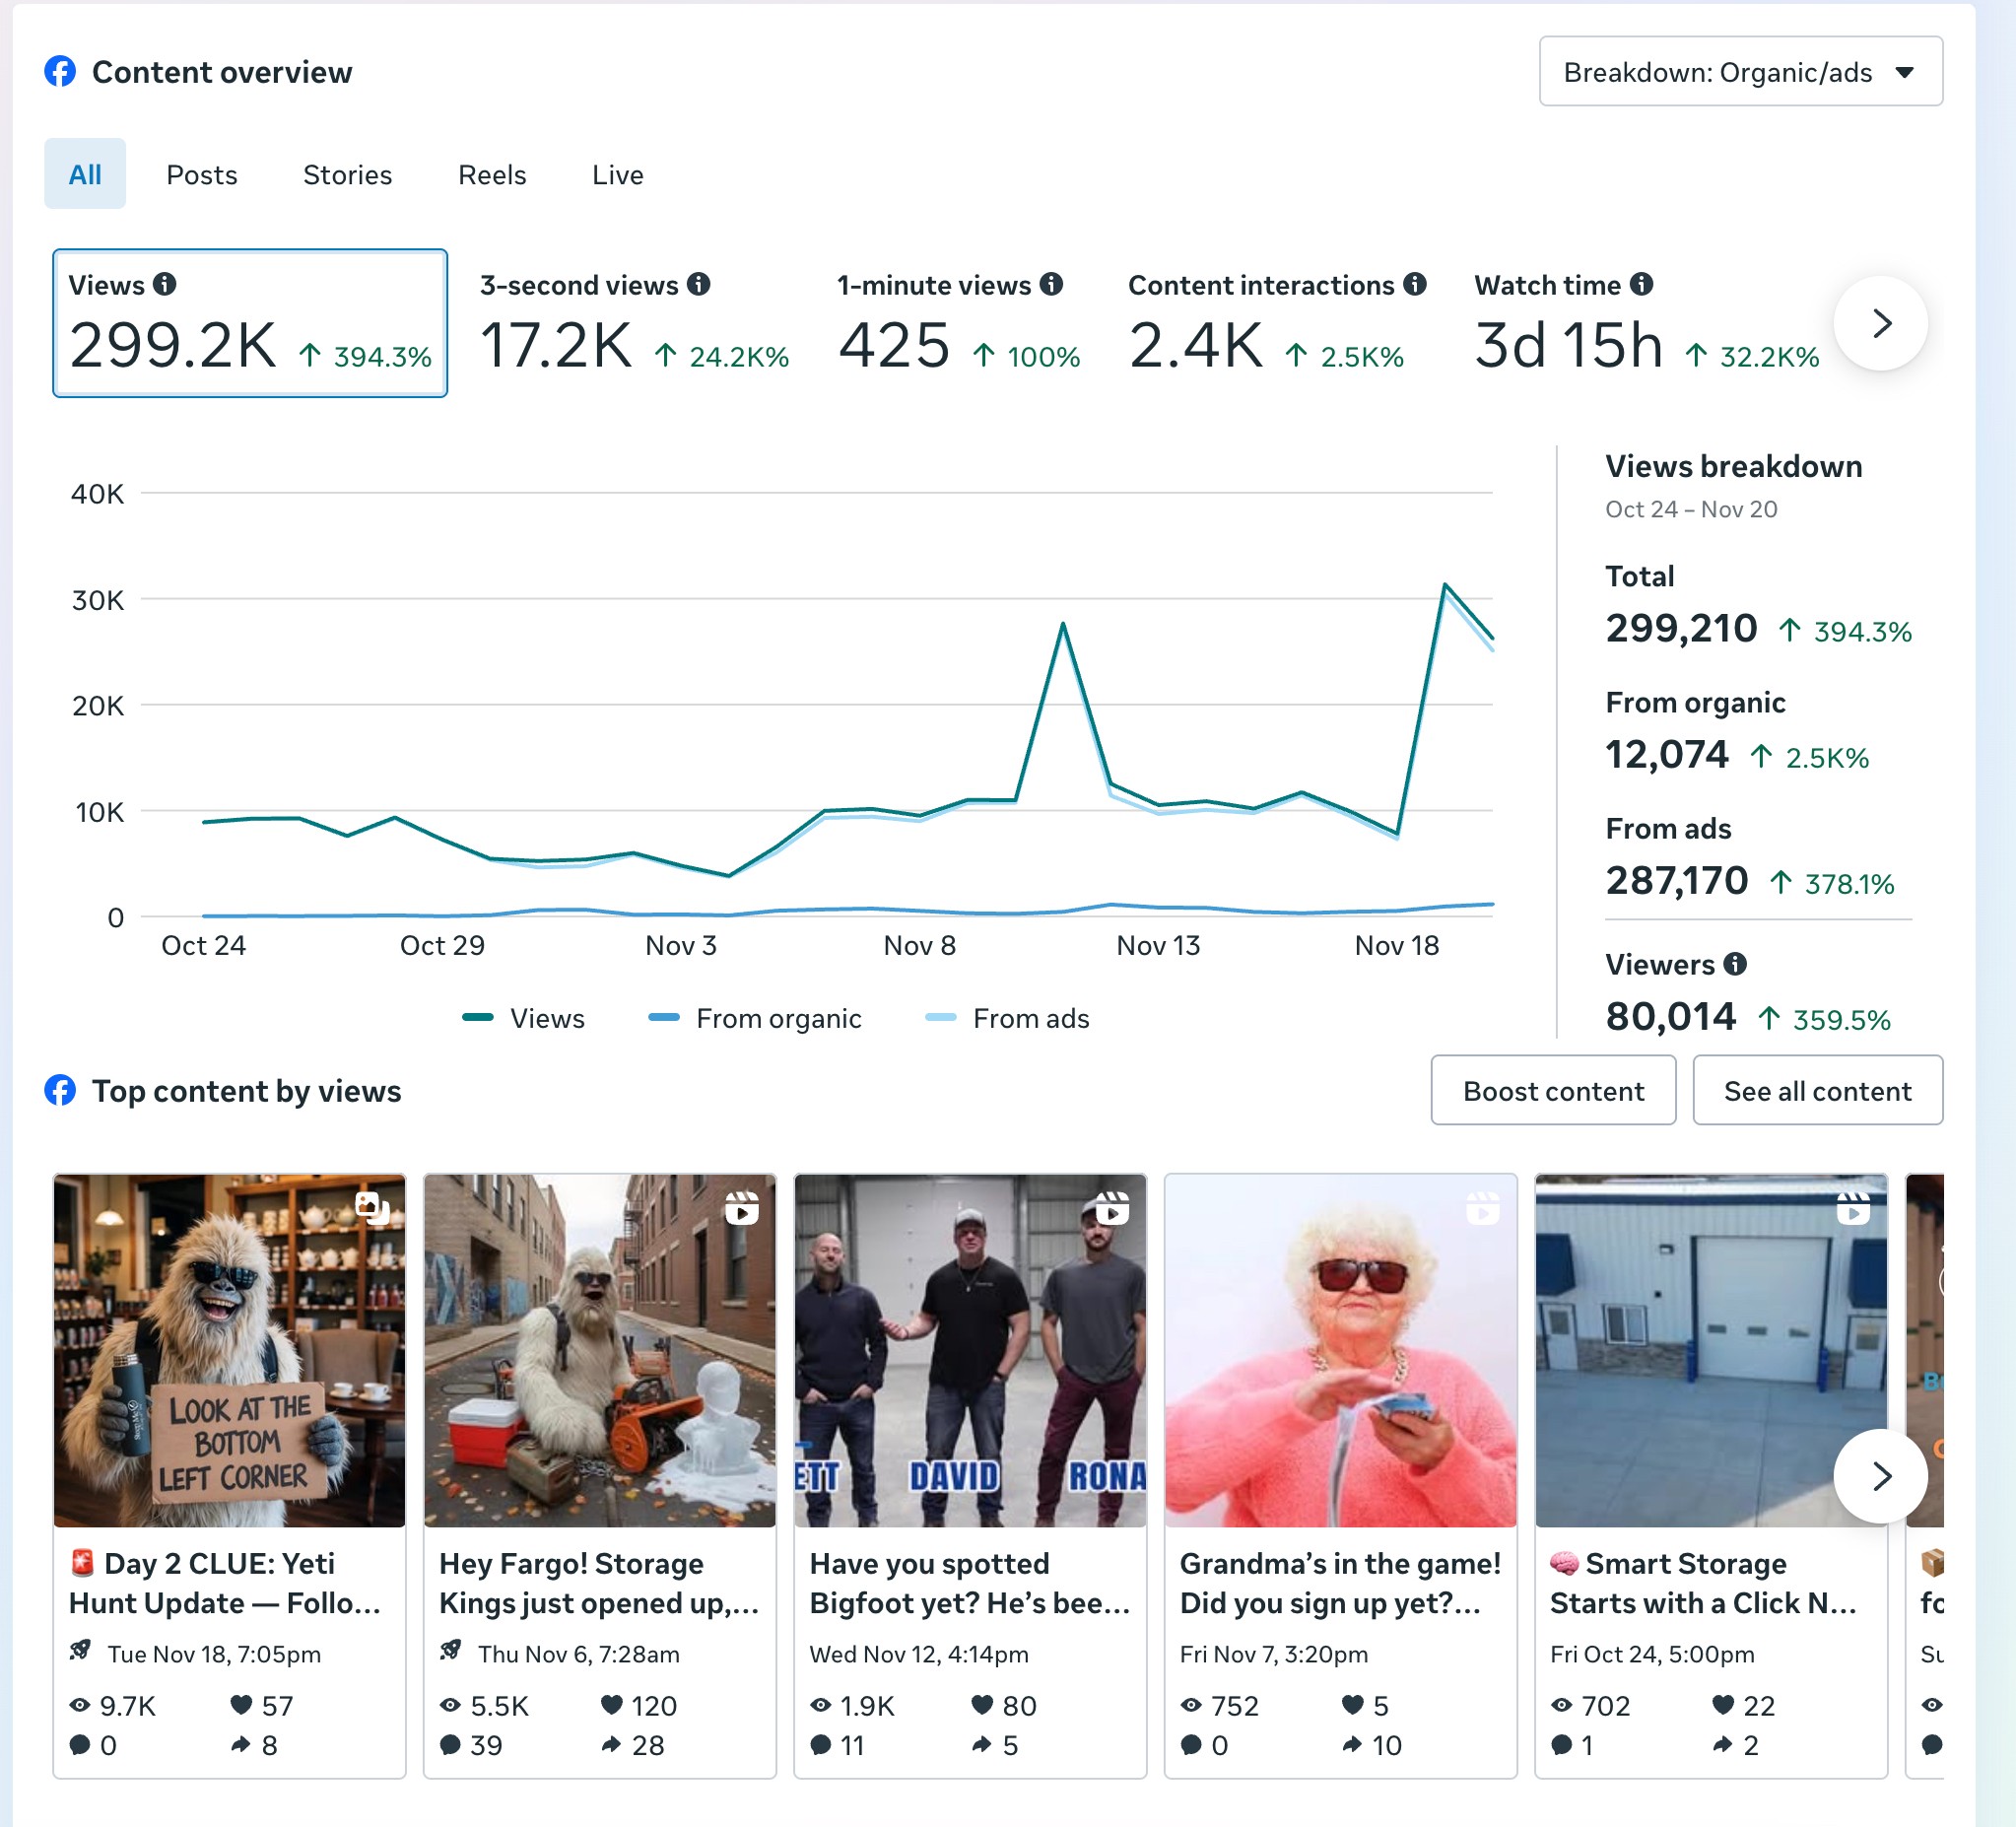Image resolution: width=2016 pixels, height=1827 pixels.
Task: Click the Viewers value 80,014
Action: pyautogui.click(x=1671, y=1016)
